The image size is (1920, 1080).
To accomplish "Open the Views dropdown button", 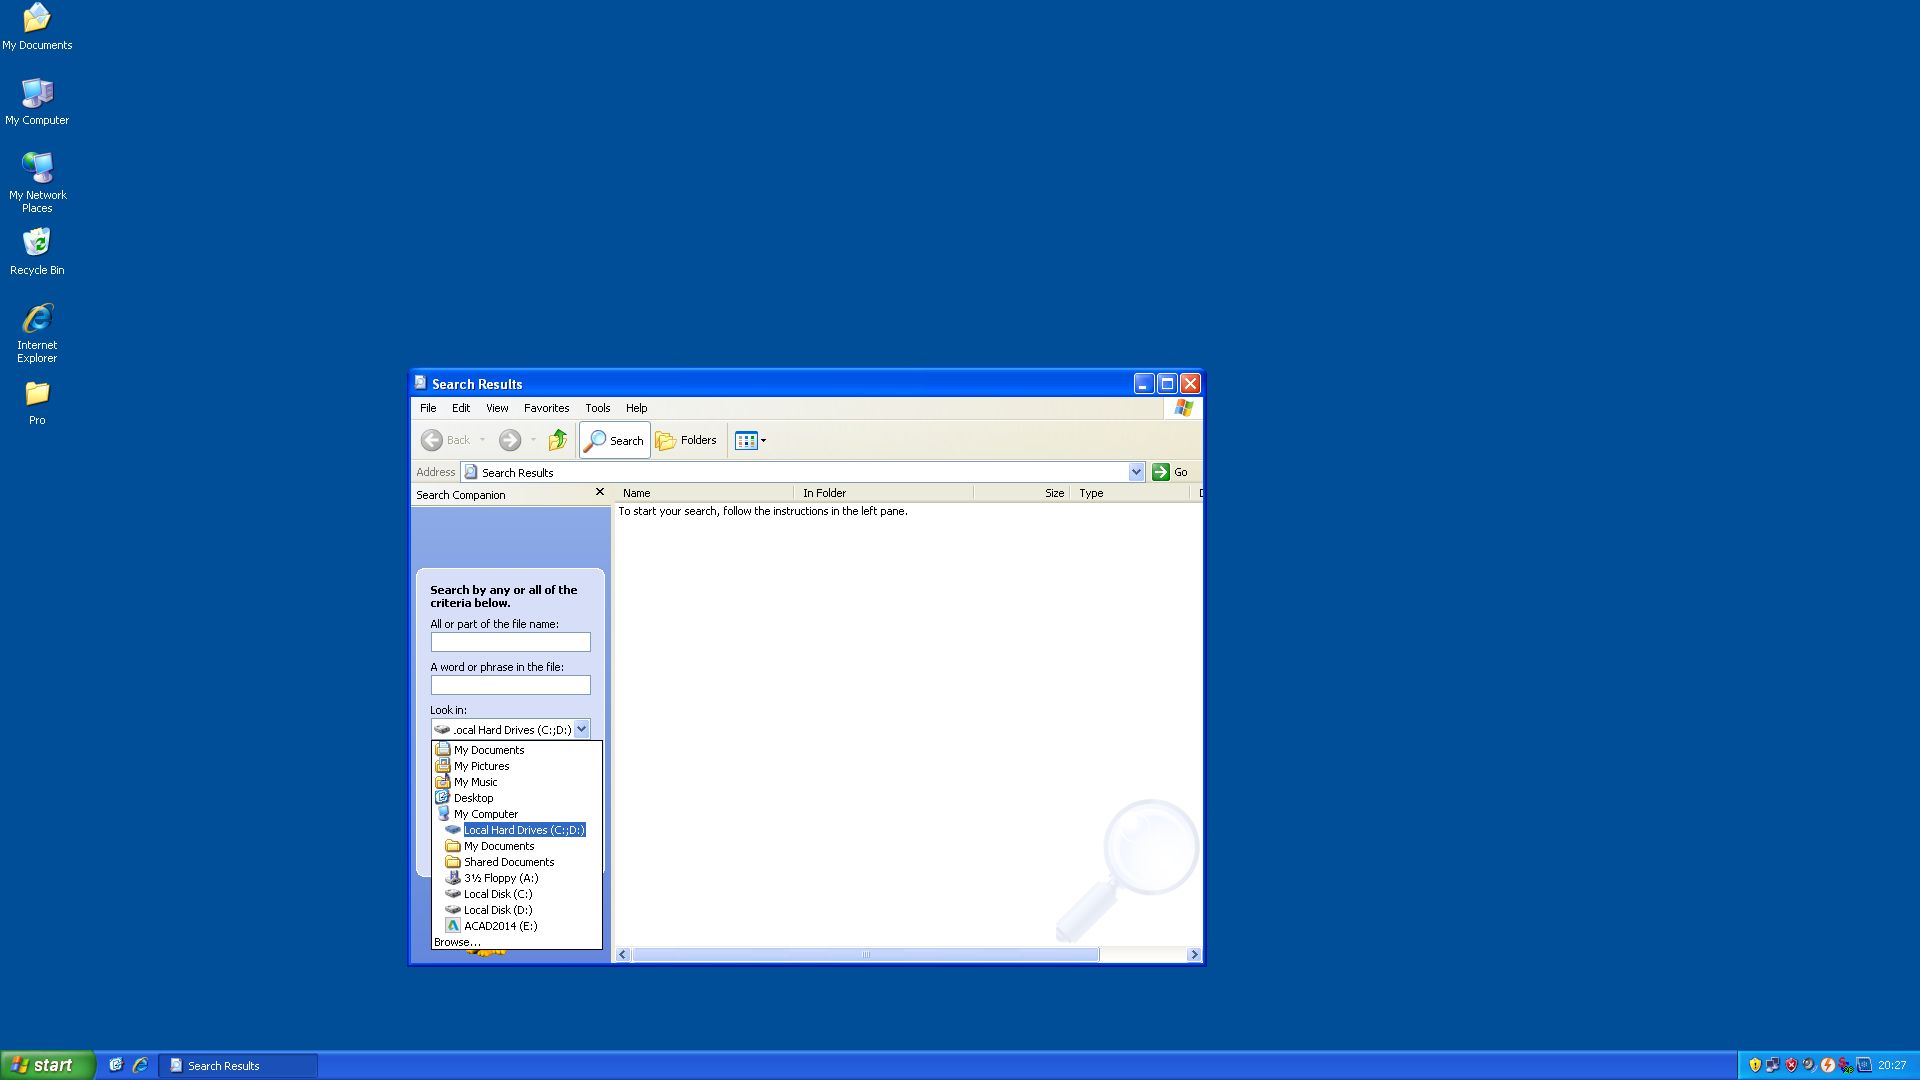I will pos(751,440).
